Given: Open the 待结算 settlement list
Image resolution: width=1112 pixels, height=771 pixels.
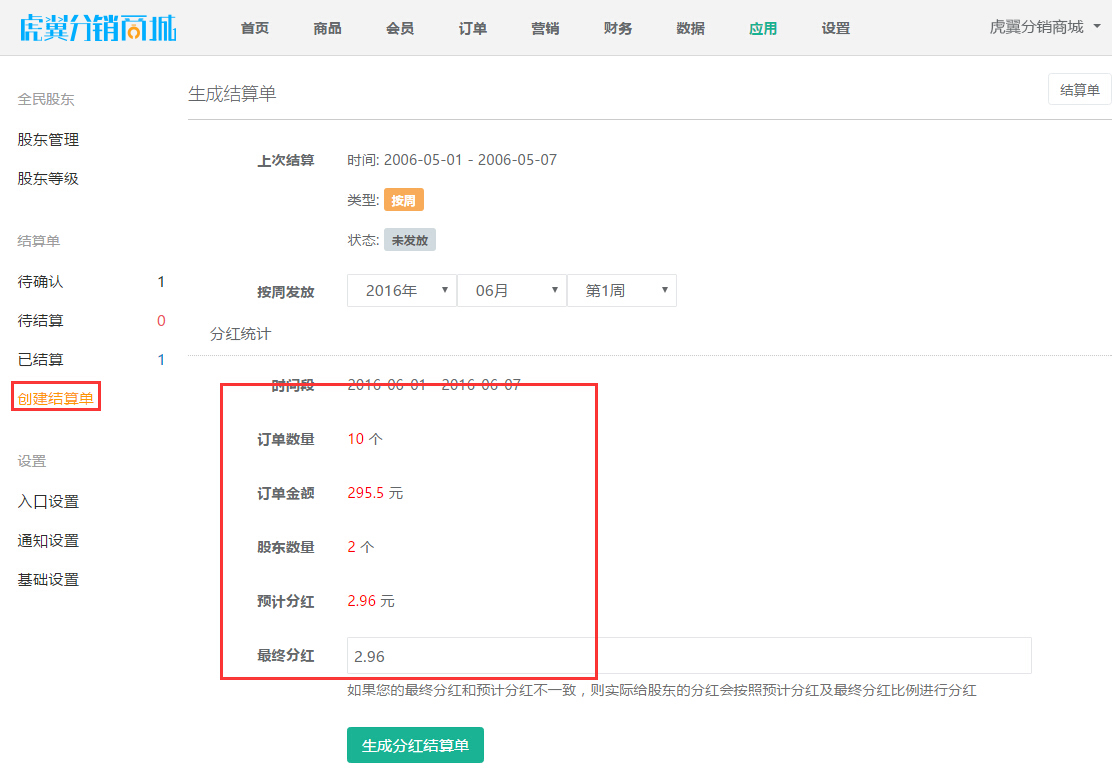Looking at the screenshot, I should [40, 321].
